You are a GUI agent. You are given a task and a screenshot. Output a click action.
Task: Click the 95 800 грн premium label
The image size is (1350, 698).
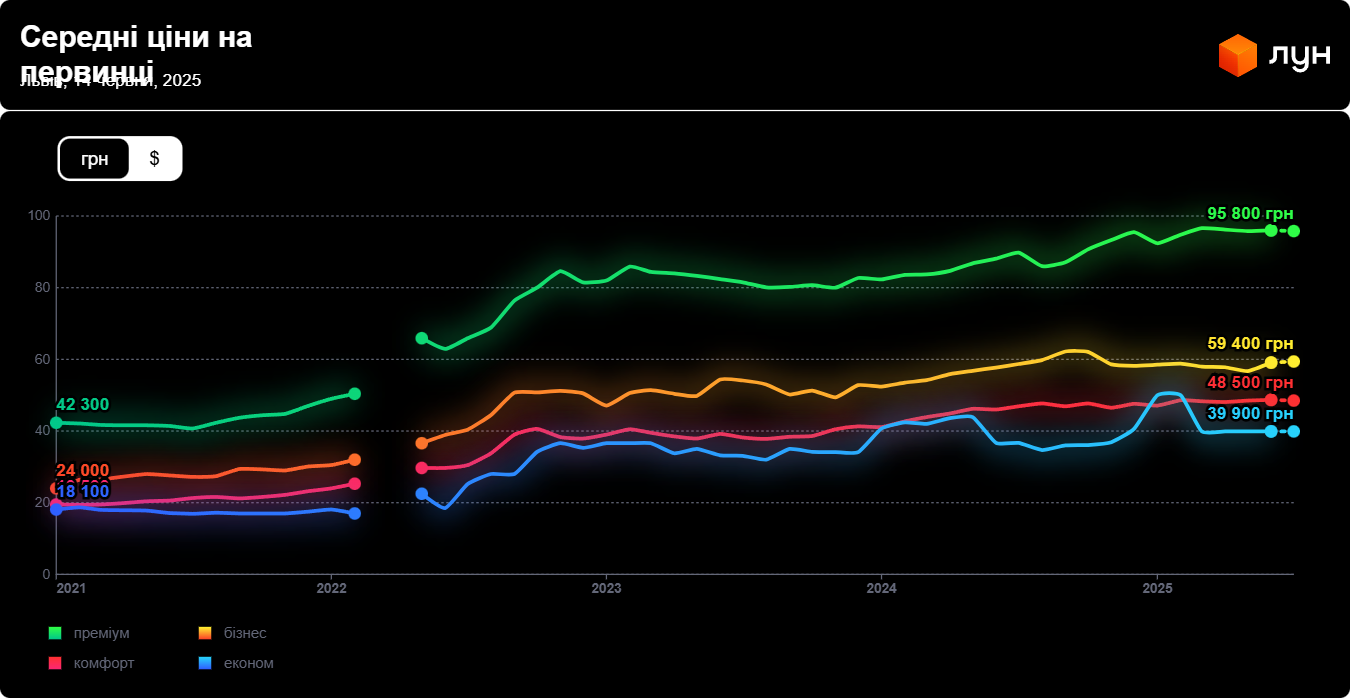[1250, 214]
